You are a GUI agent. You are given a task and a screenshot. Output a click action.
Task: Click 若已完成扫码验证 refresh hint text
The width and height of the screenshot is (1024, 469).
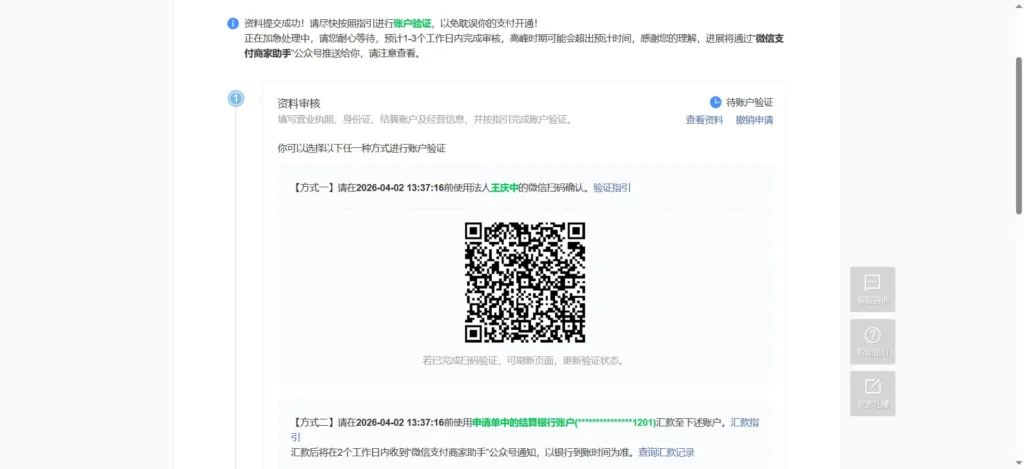point(524,361)
